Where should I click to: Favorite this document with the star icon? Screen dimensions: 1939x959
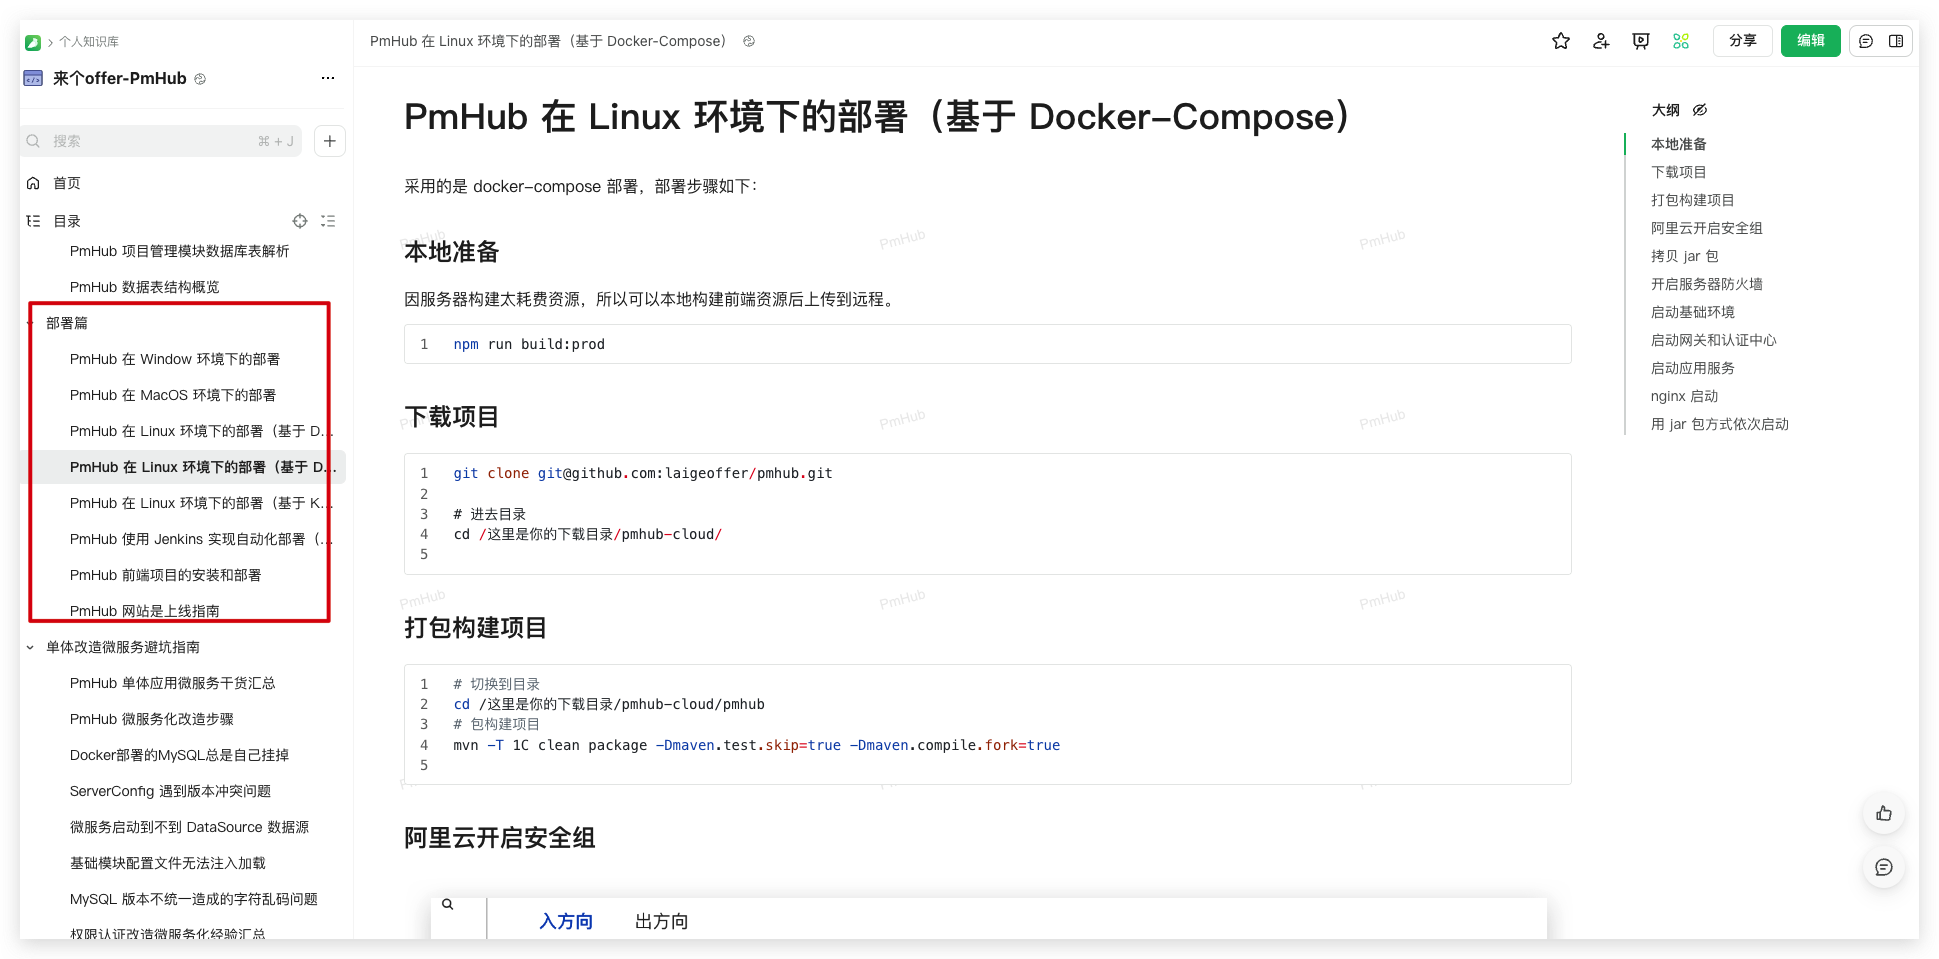point(1560,41)
